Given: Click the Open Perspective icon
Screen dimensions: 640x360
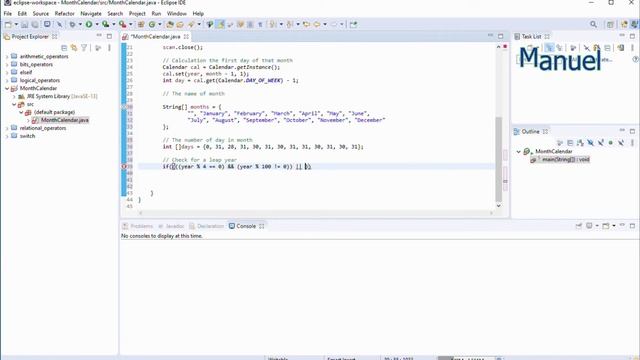Looking at the screenshot, I should pos(610,24).
